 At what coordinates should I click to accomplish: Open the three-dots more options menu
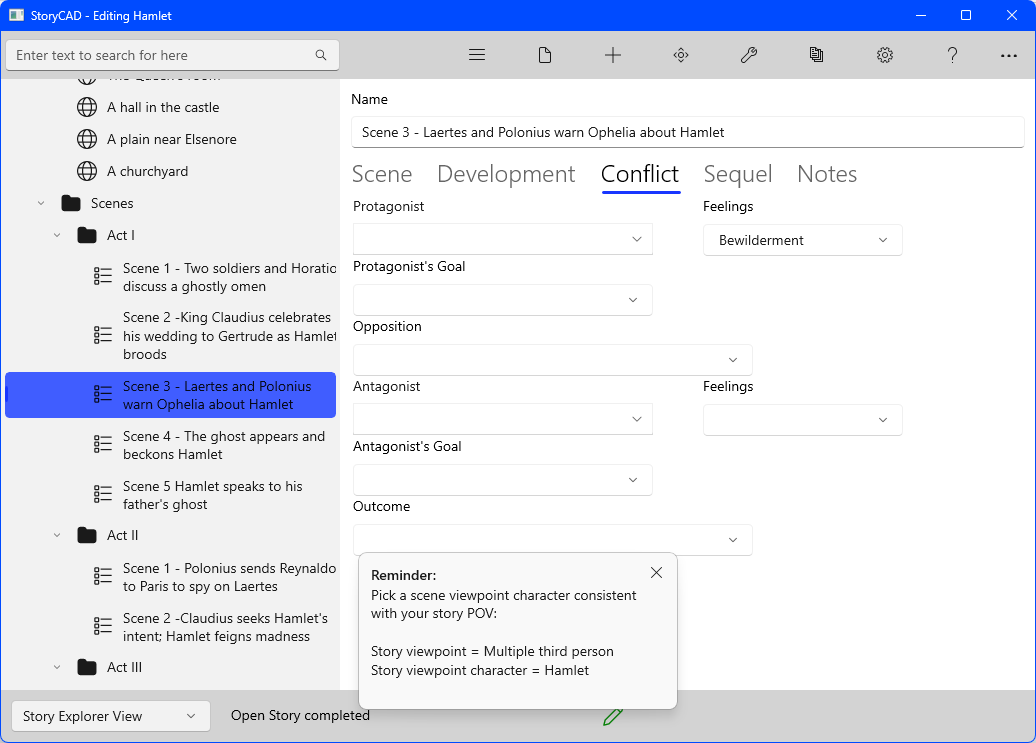(x=1009, y=55)
